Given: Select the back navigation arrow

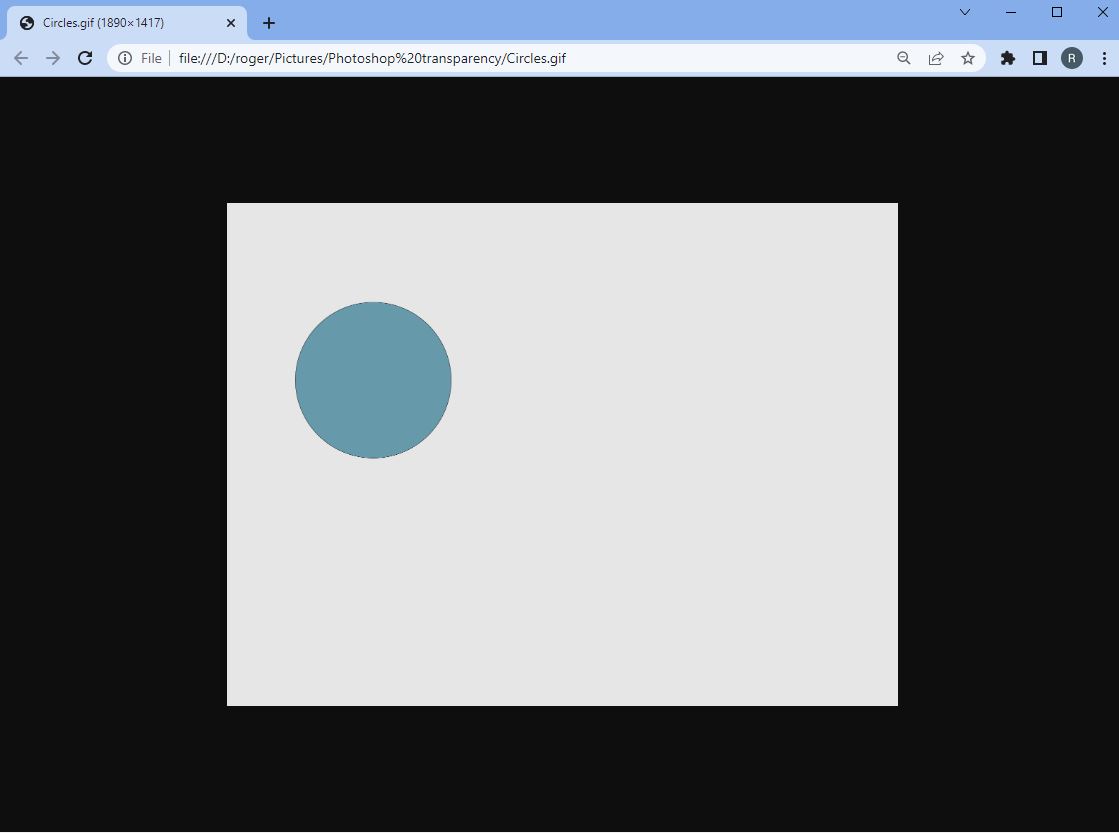Looking at the screenshot, I should 20,57.
